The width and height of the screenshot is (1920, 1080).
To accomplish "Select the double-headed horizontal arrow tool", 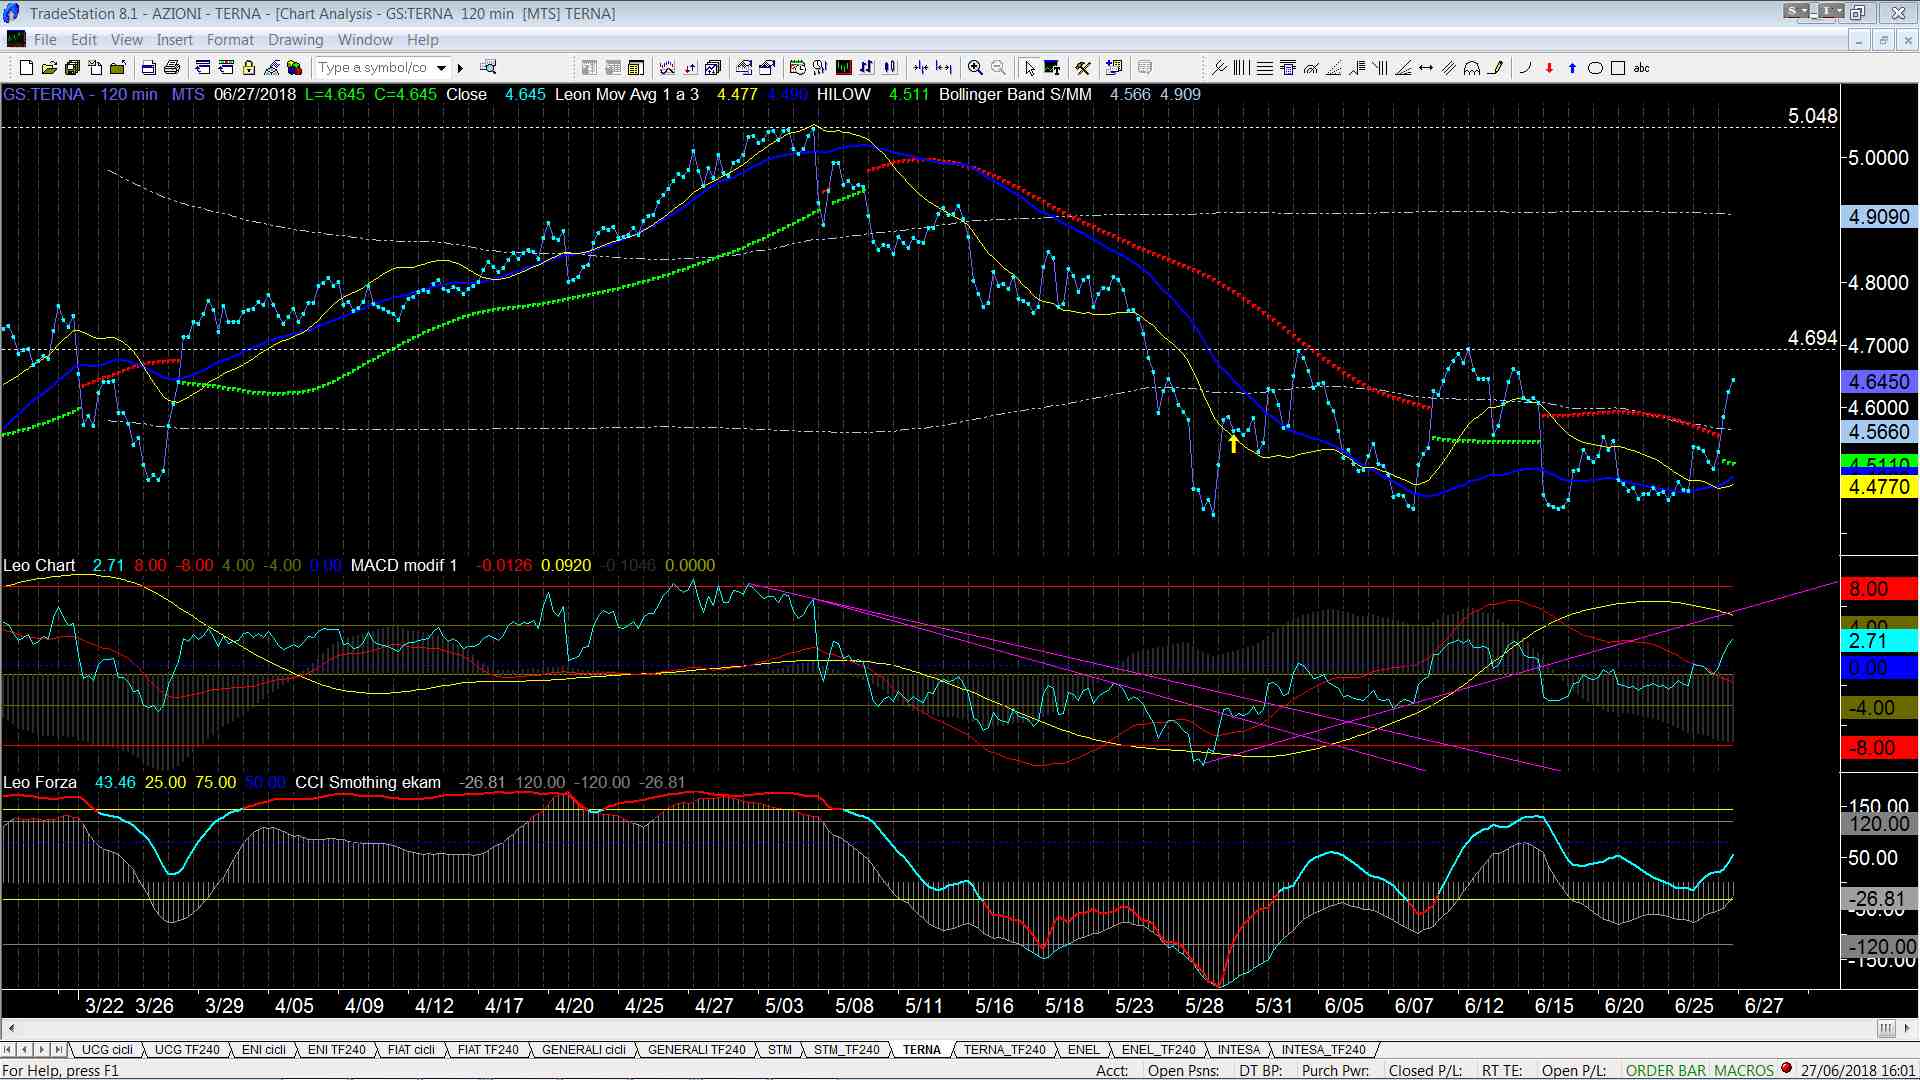I will coord(1426,68).
